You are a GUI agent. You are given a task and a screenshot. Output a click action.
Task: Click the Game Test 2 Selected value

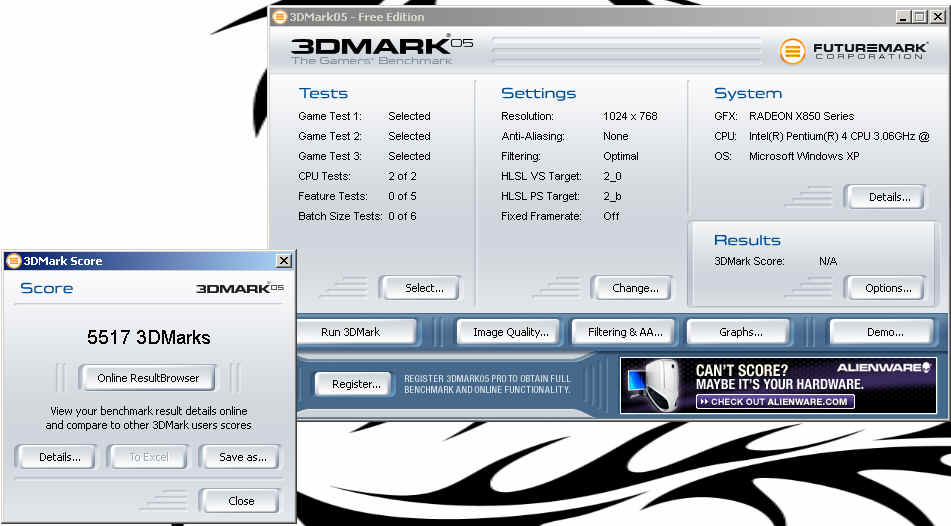click(409, 136)
